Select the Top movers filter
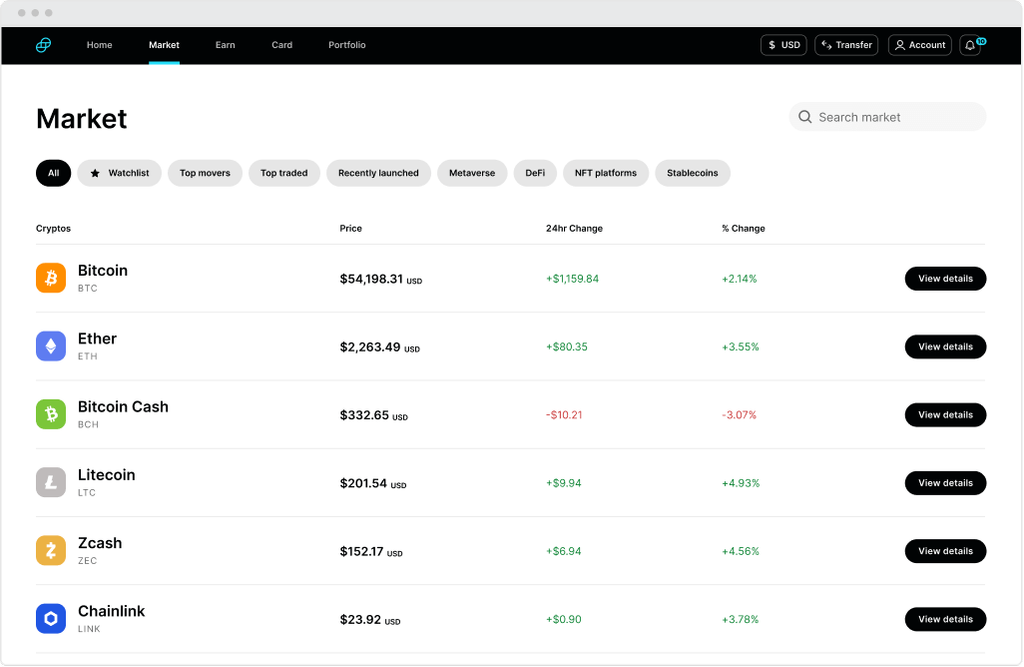Viewport: 1024px width, 667px height. coord(205,173)
